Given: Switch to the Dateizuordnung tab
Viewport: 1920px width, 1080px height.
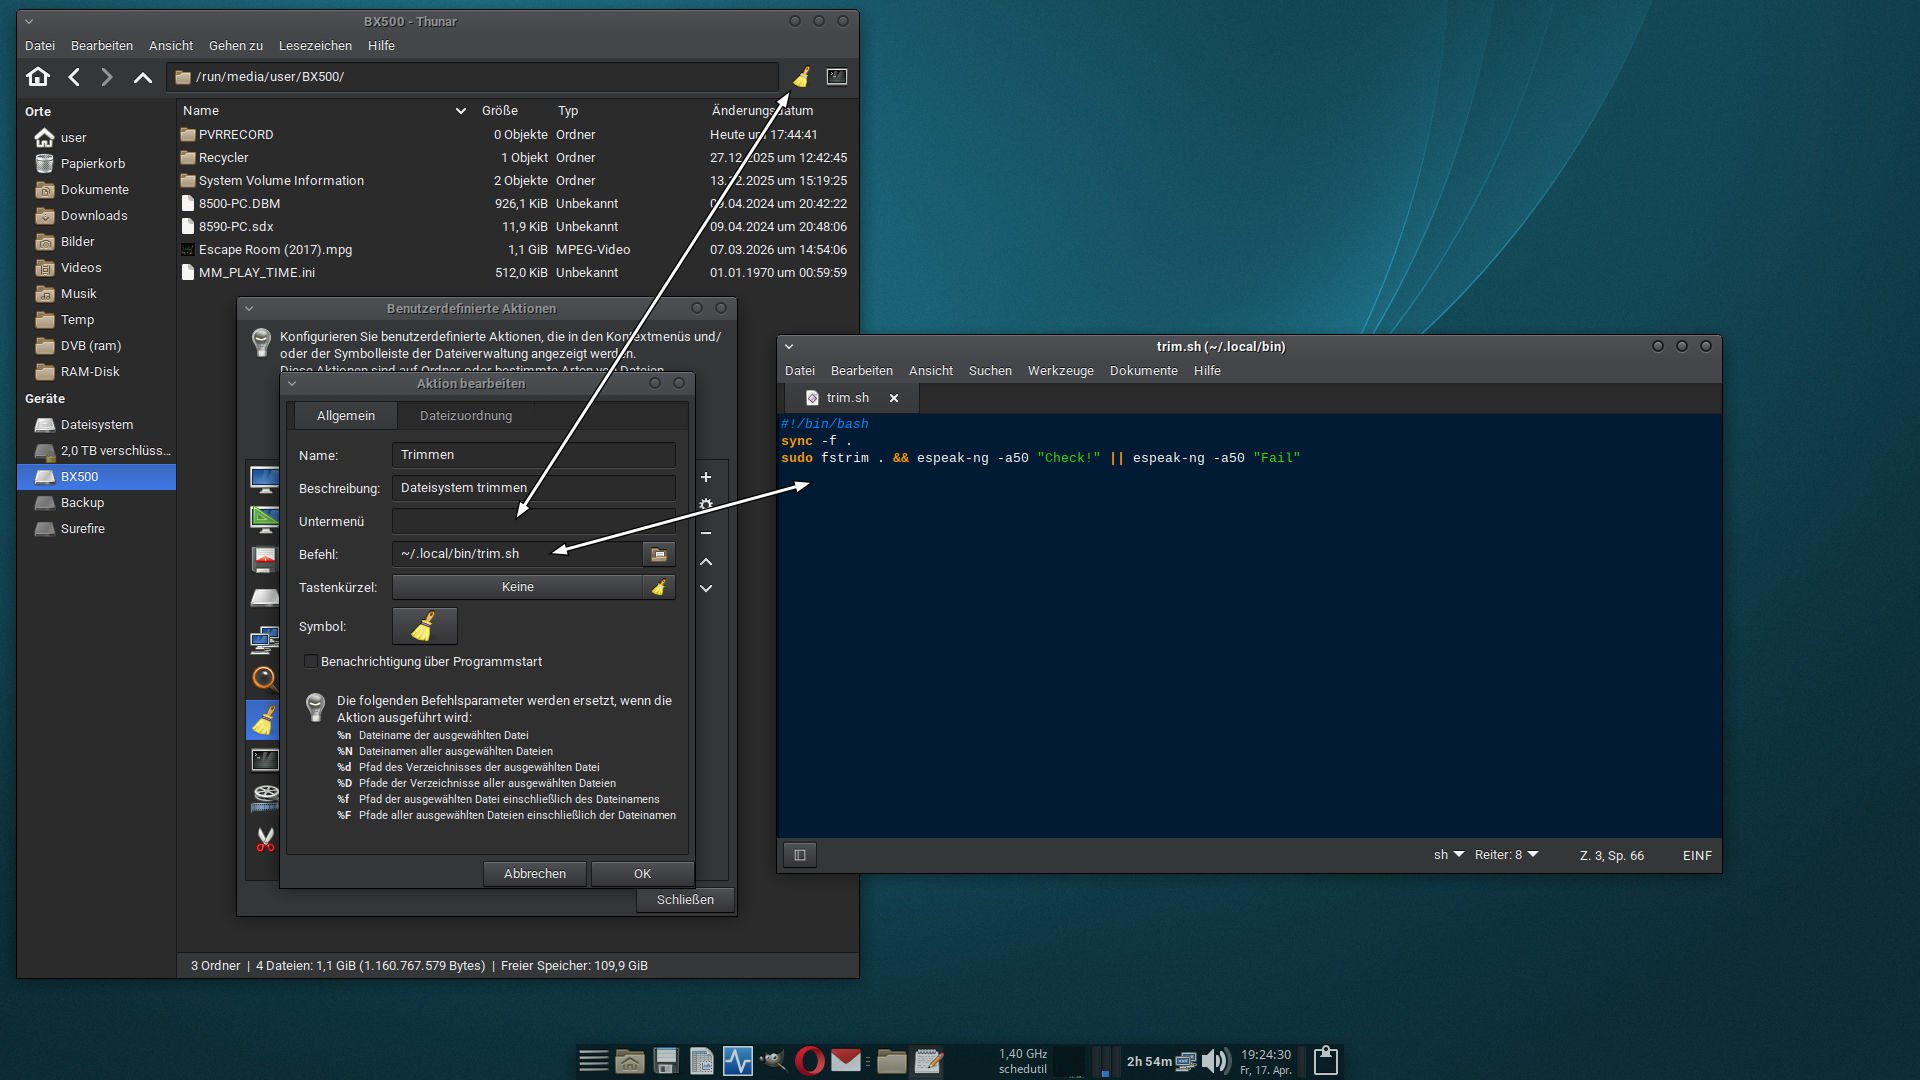Looking at the screenshot, I should pos(466,416).
